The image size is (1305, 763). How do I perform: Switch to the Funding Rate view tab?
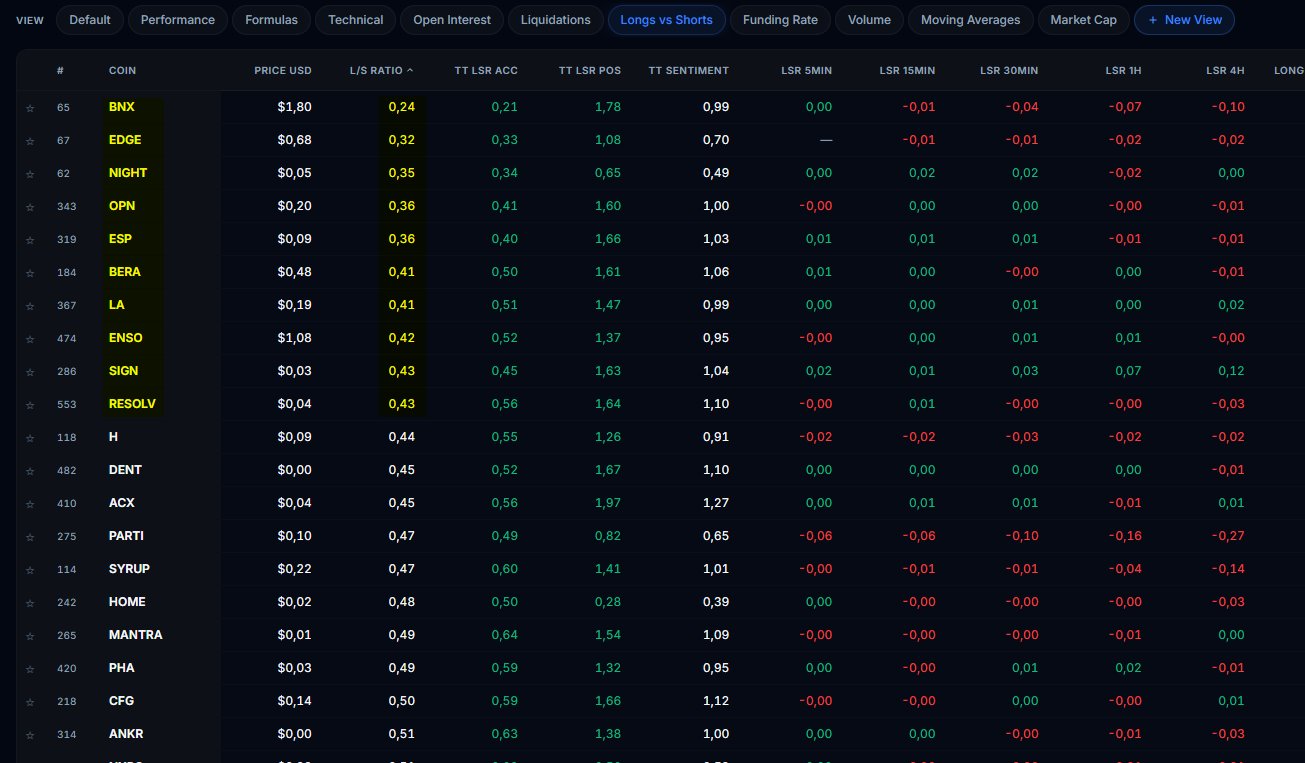780,20
